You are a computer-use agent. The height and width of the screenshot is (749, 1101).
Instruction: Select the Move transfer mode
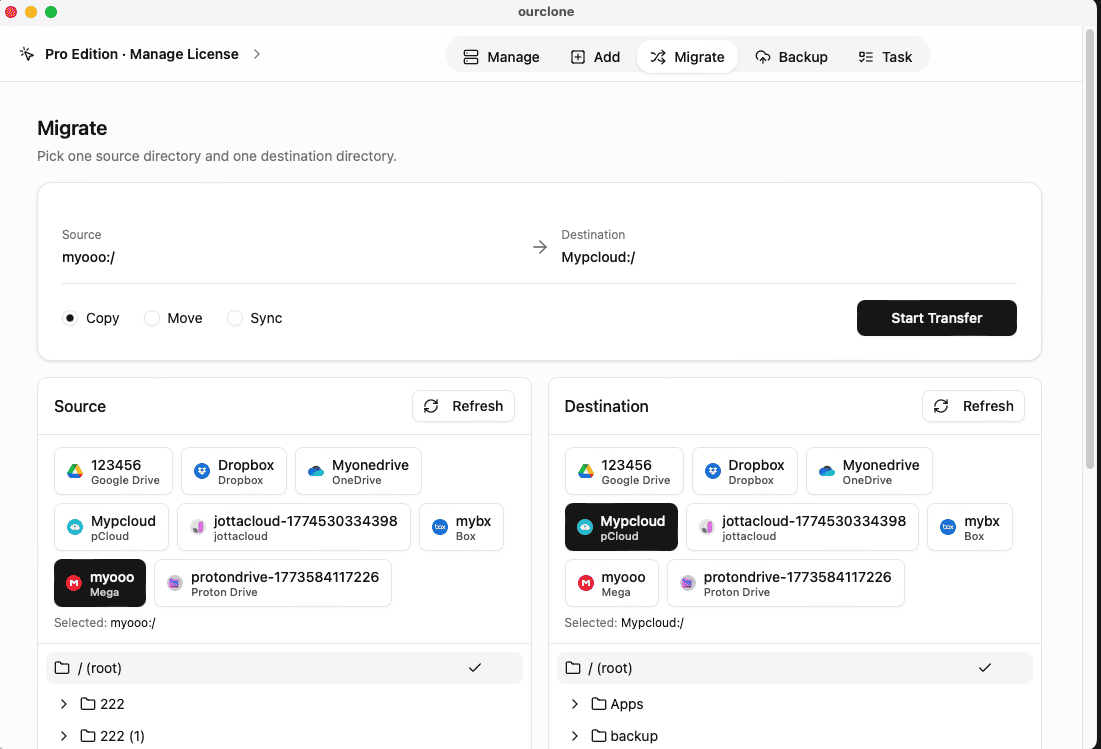(x=151, y=317)
